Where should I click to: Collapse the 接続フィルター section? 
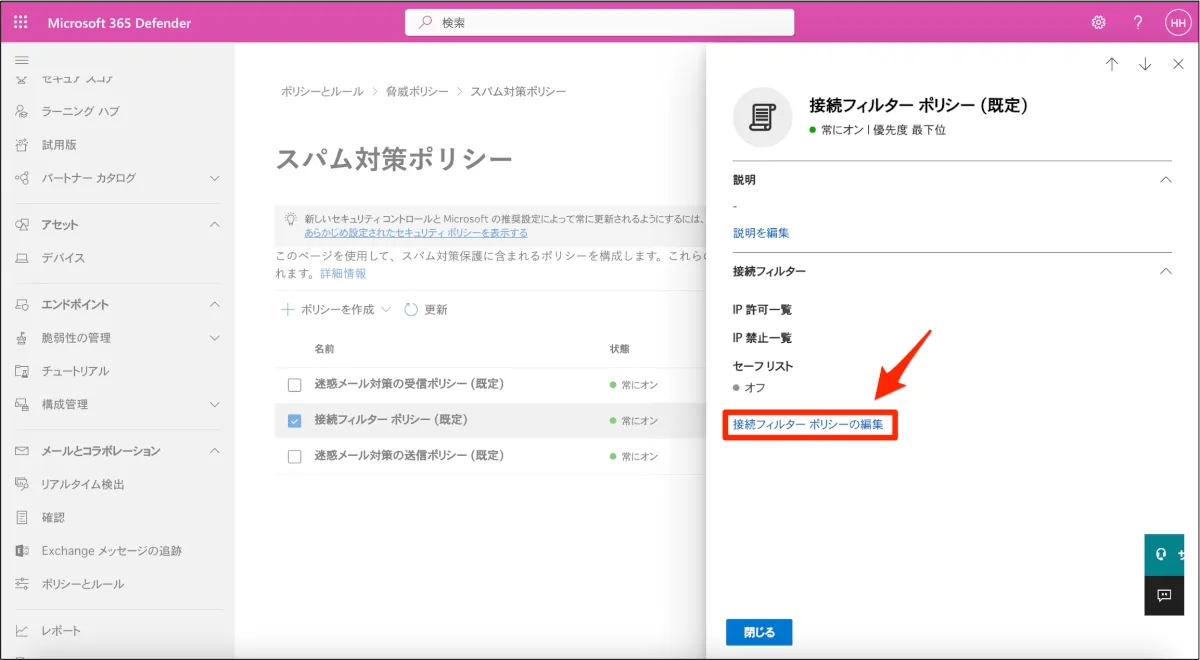click(x=1165, y=271)
